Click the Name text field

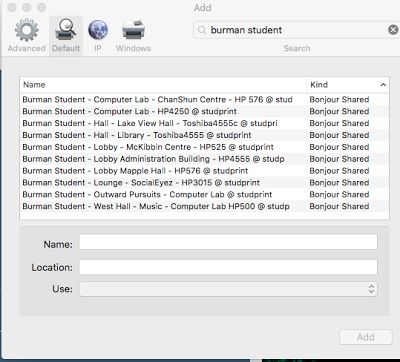[228, 242]
